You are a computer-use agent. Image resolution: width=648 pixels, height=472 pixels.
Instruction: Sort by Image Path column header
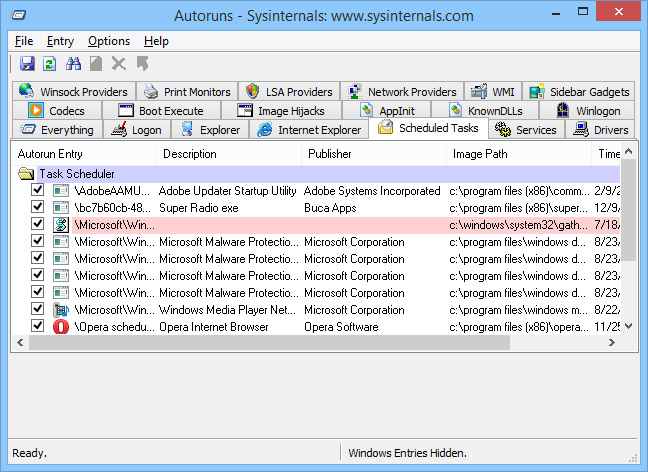(480, 154)
